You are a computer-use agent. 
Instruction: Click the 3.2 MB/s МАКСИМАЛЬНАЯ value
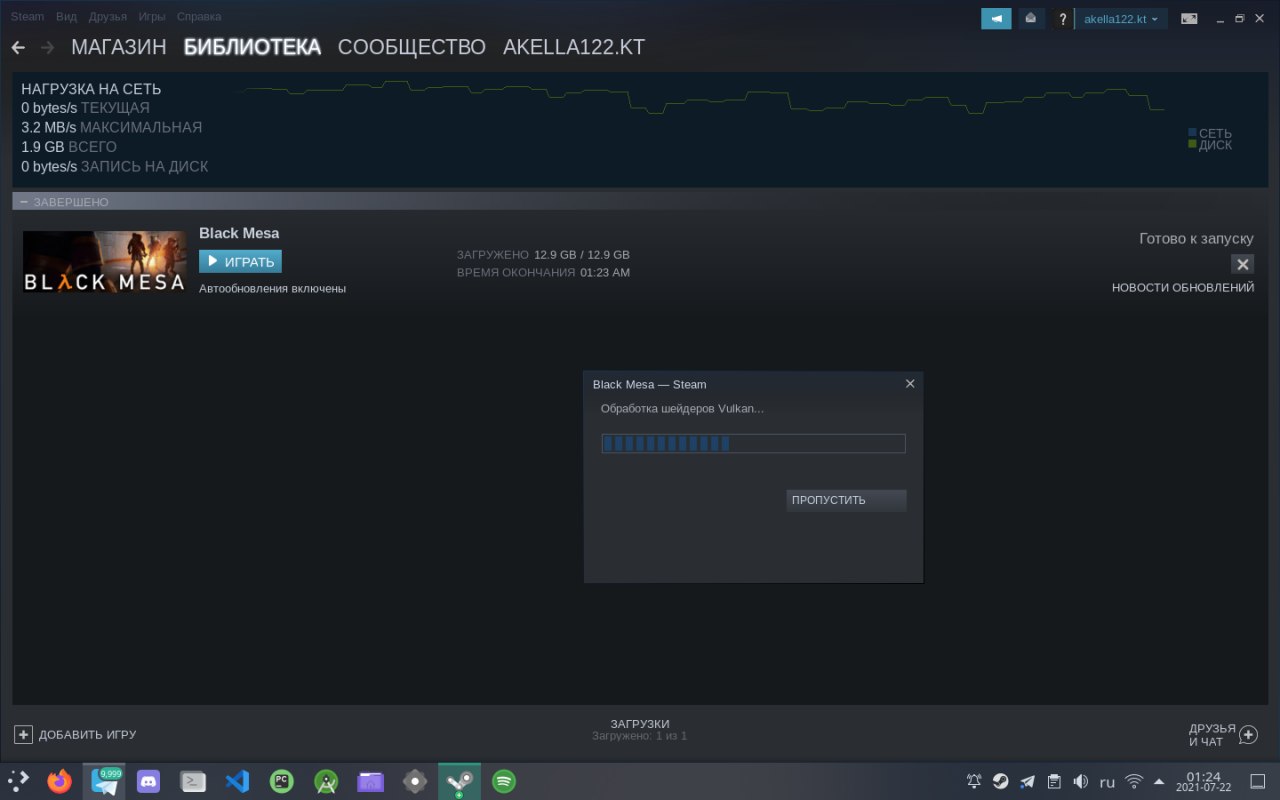[112, 127]
